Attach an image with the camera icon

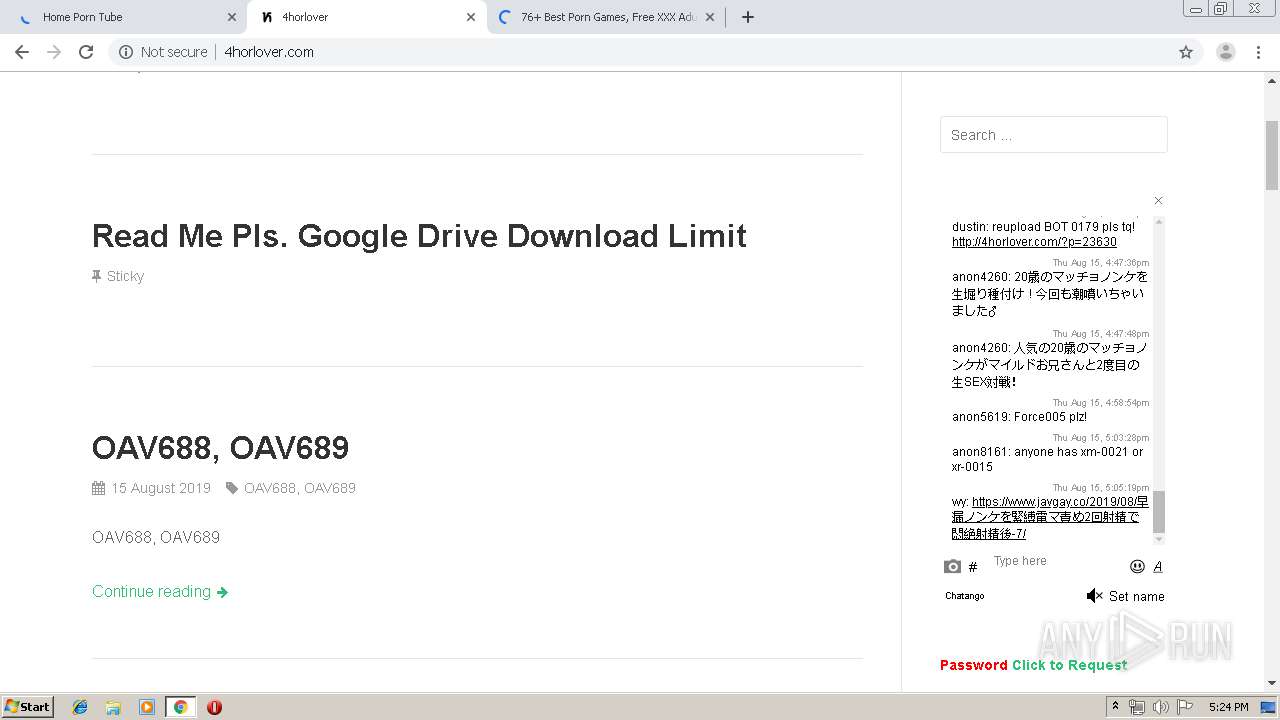point(952,567)
